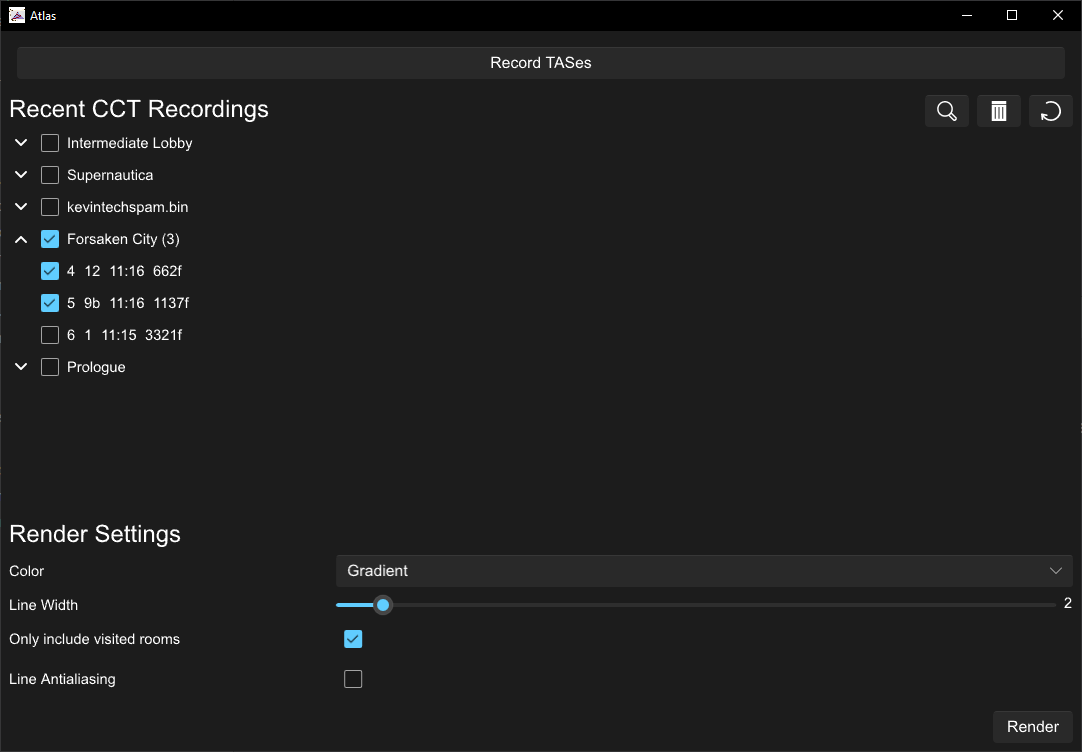This screenshot has width=1082, height=752.
Task: Check the Prologue checkbox
Action: pos(50,367)
